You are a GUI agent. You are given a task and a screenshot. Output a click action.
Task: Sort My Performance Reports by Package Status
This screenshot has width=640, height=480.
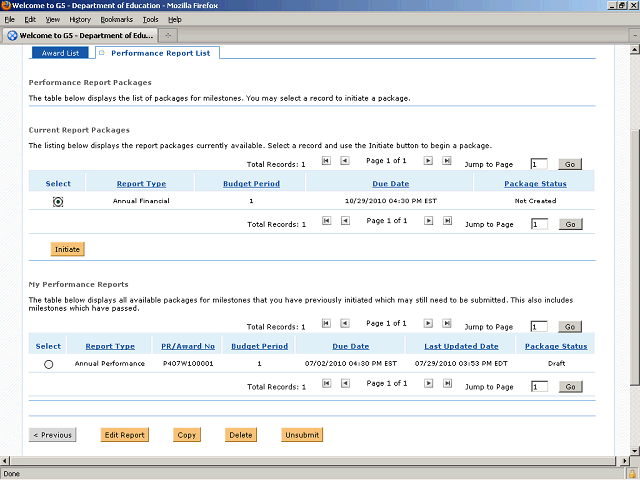tap(556, 346)
